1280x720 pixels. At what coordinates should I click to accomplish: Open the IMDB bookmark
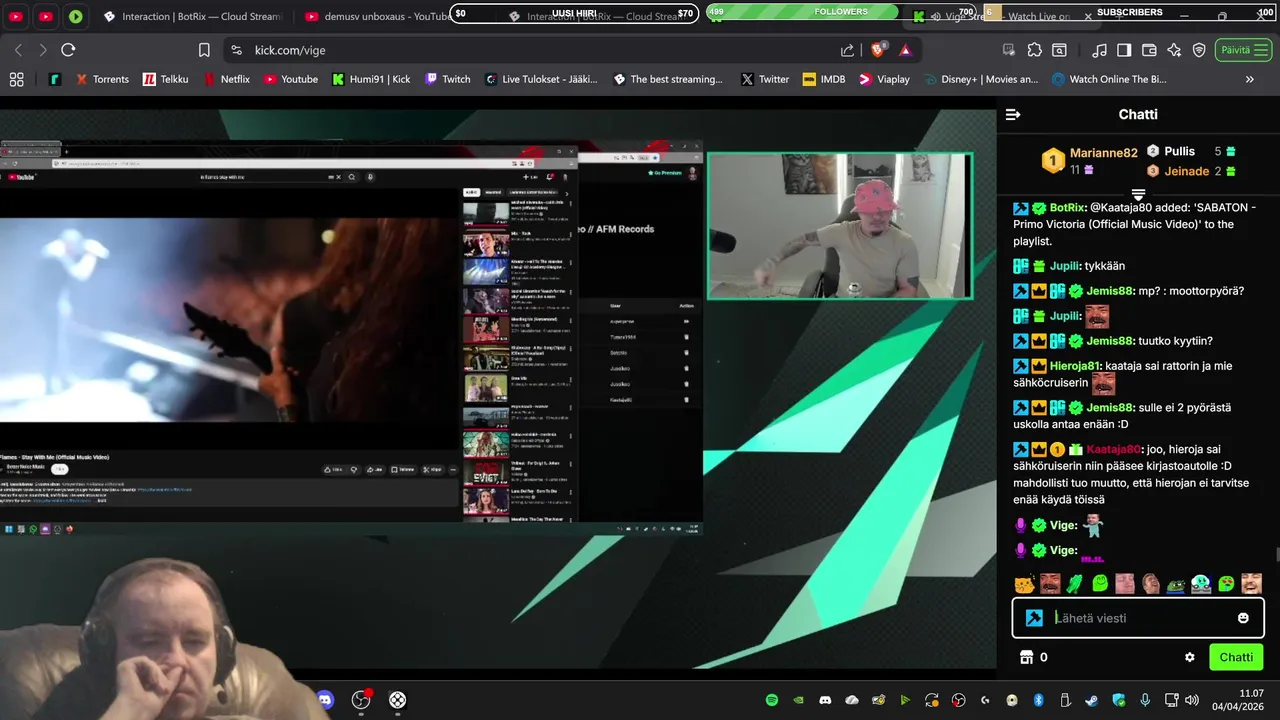point(824,79)
